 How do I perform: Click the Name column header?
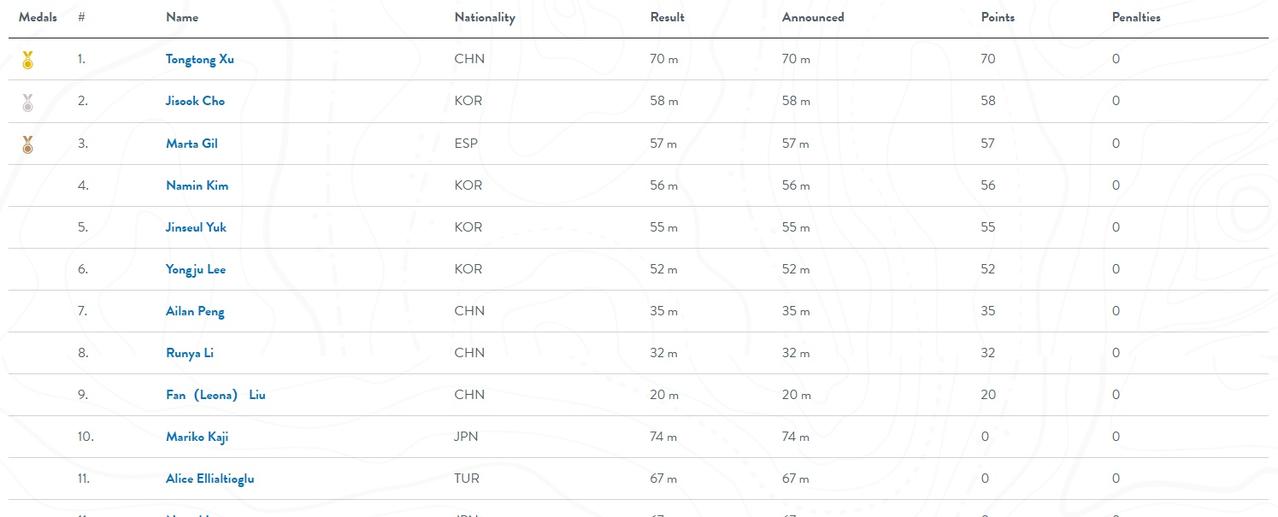point(182,17)
